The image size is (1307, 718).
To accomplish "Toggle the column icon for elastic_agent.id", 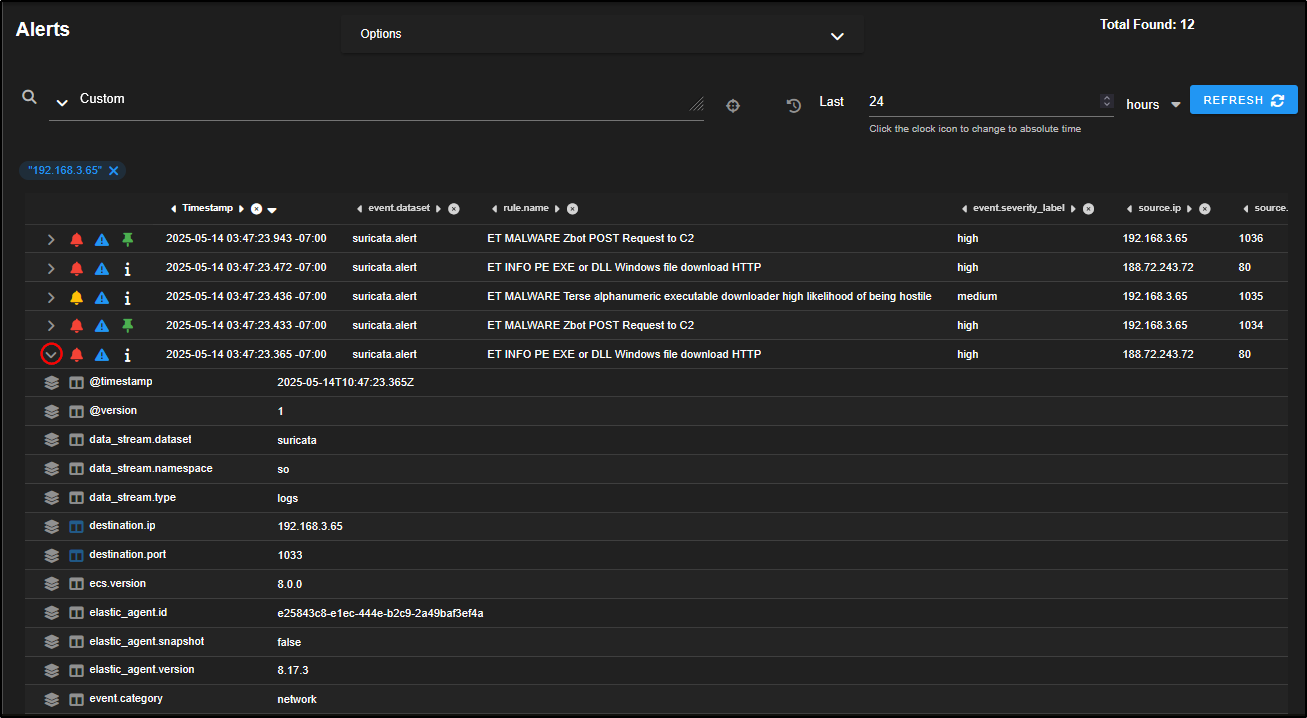I will 77,613.
